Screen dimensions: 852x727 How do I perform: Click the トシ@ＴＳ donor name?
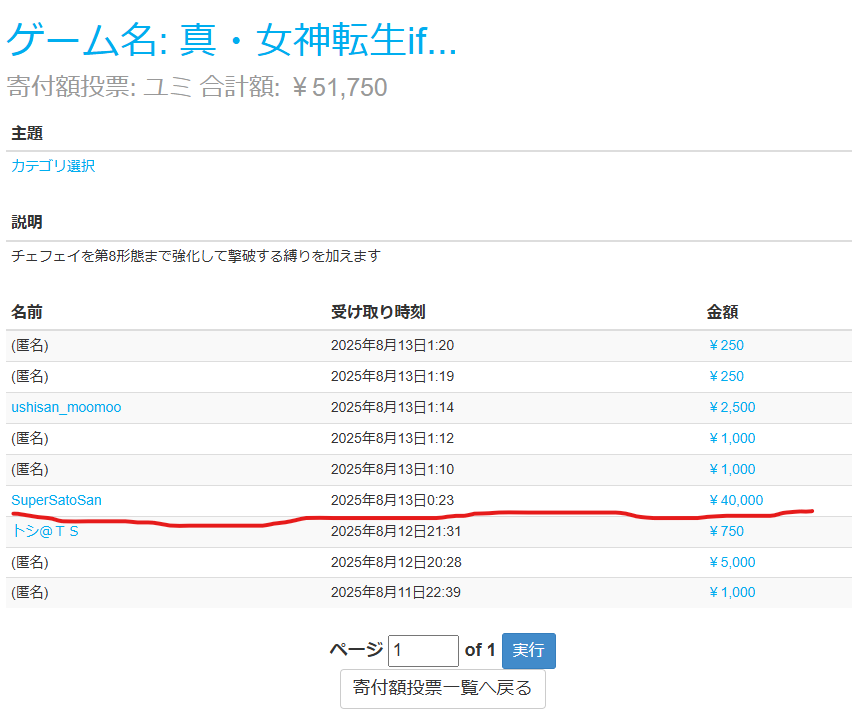coord(45,531)
